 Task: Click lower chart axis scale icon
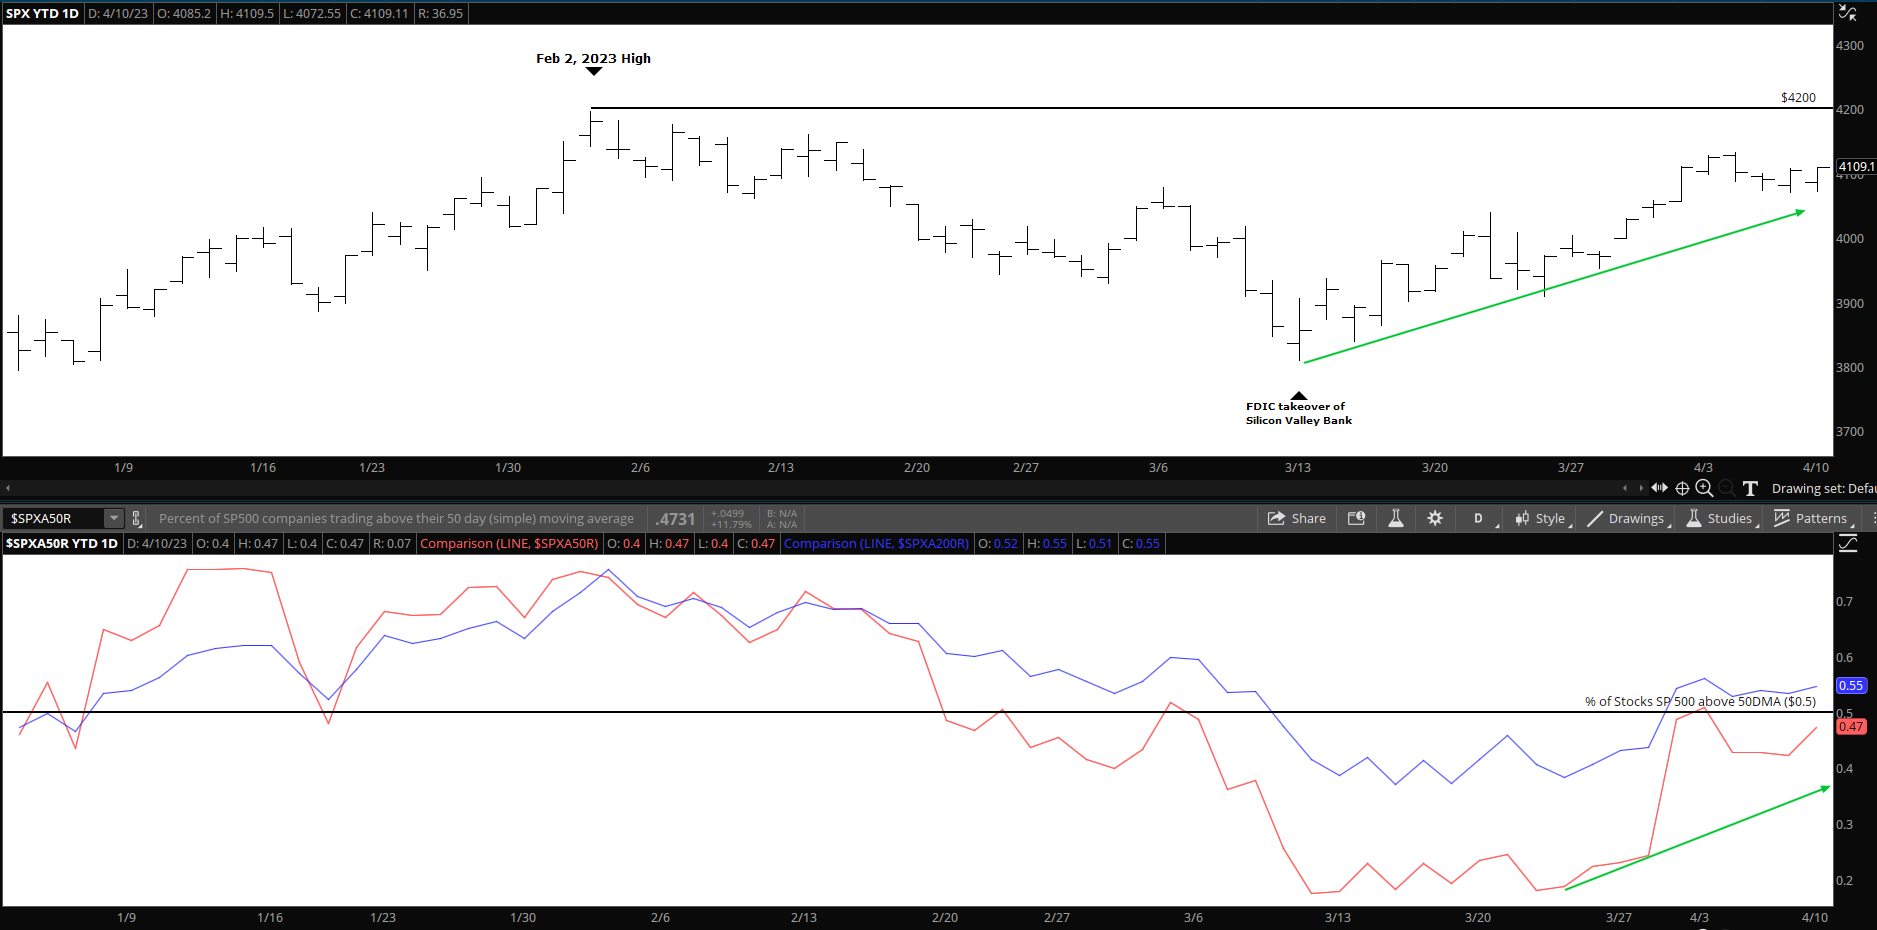pyautogui.click(x=1847, y=543)
